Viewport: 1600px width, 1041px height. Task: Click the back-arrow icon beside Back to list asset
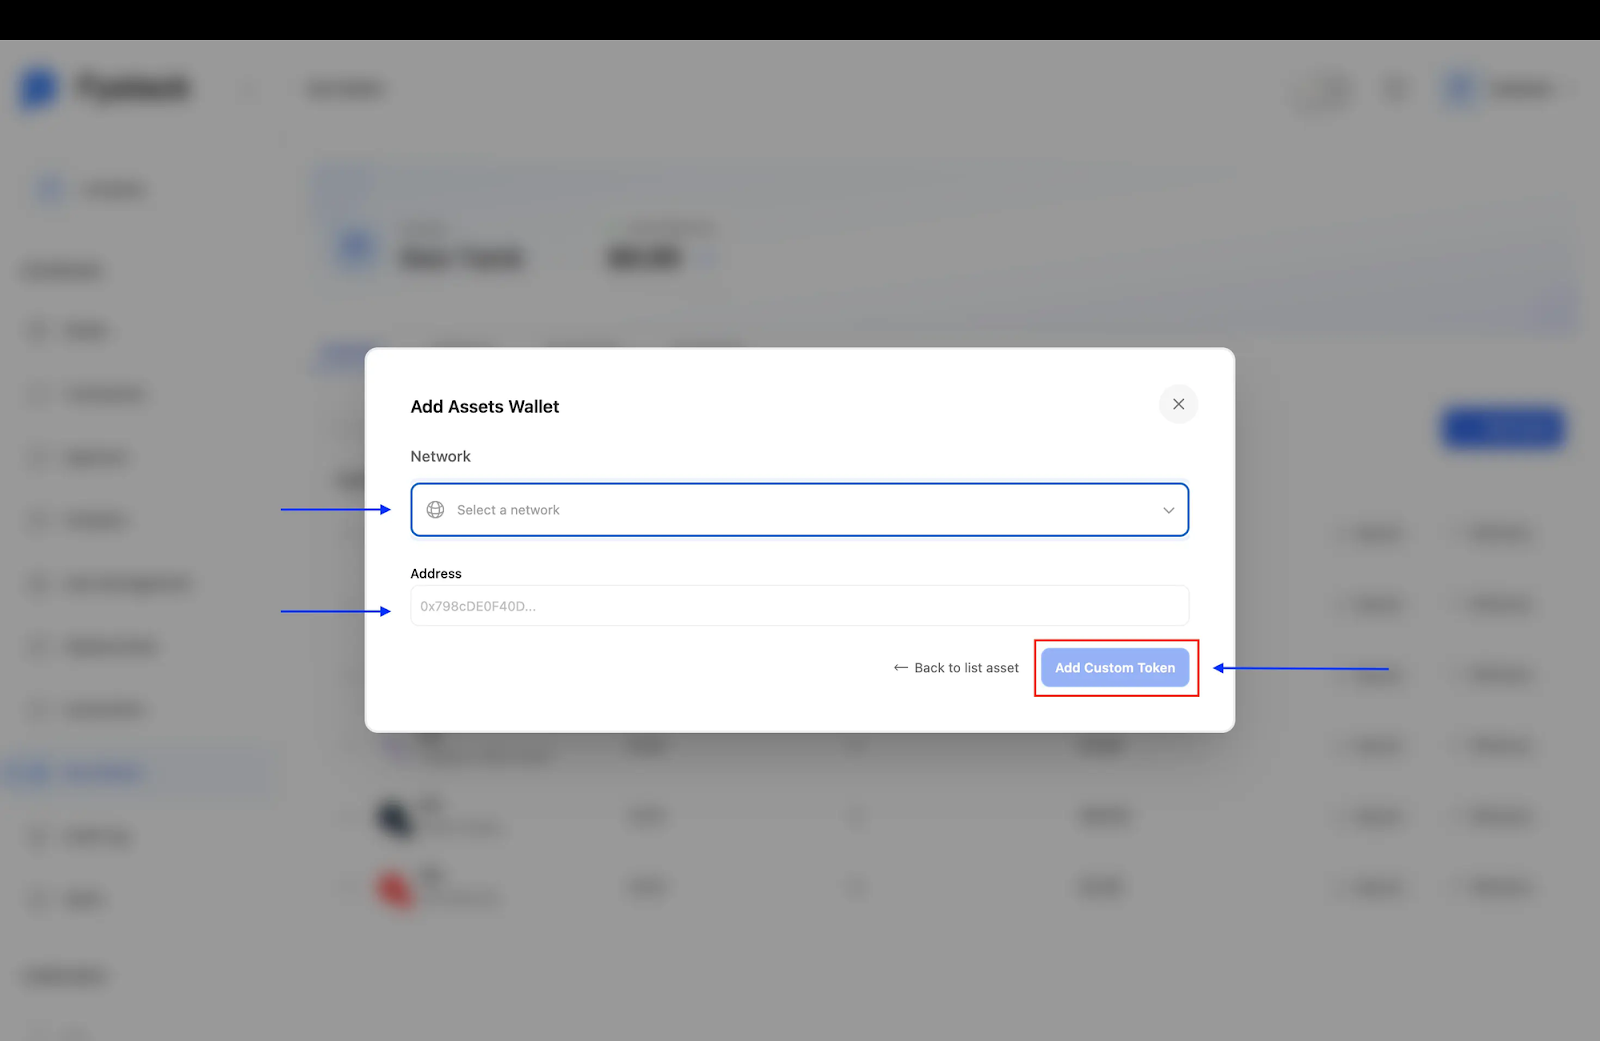coord(899,667)
